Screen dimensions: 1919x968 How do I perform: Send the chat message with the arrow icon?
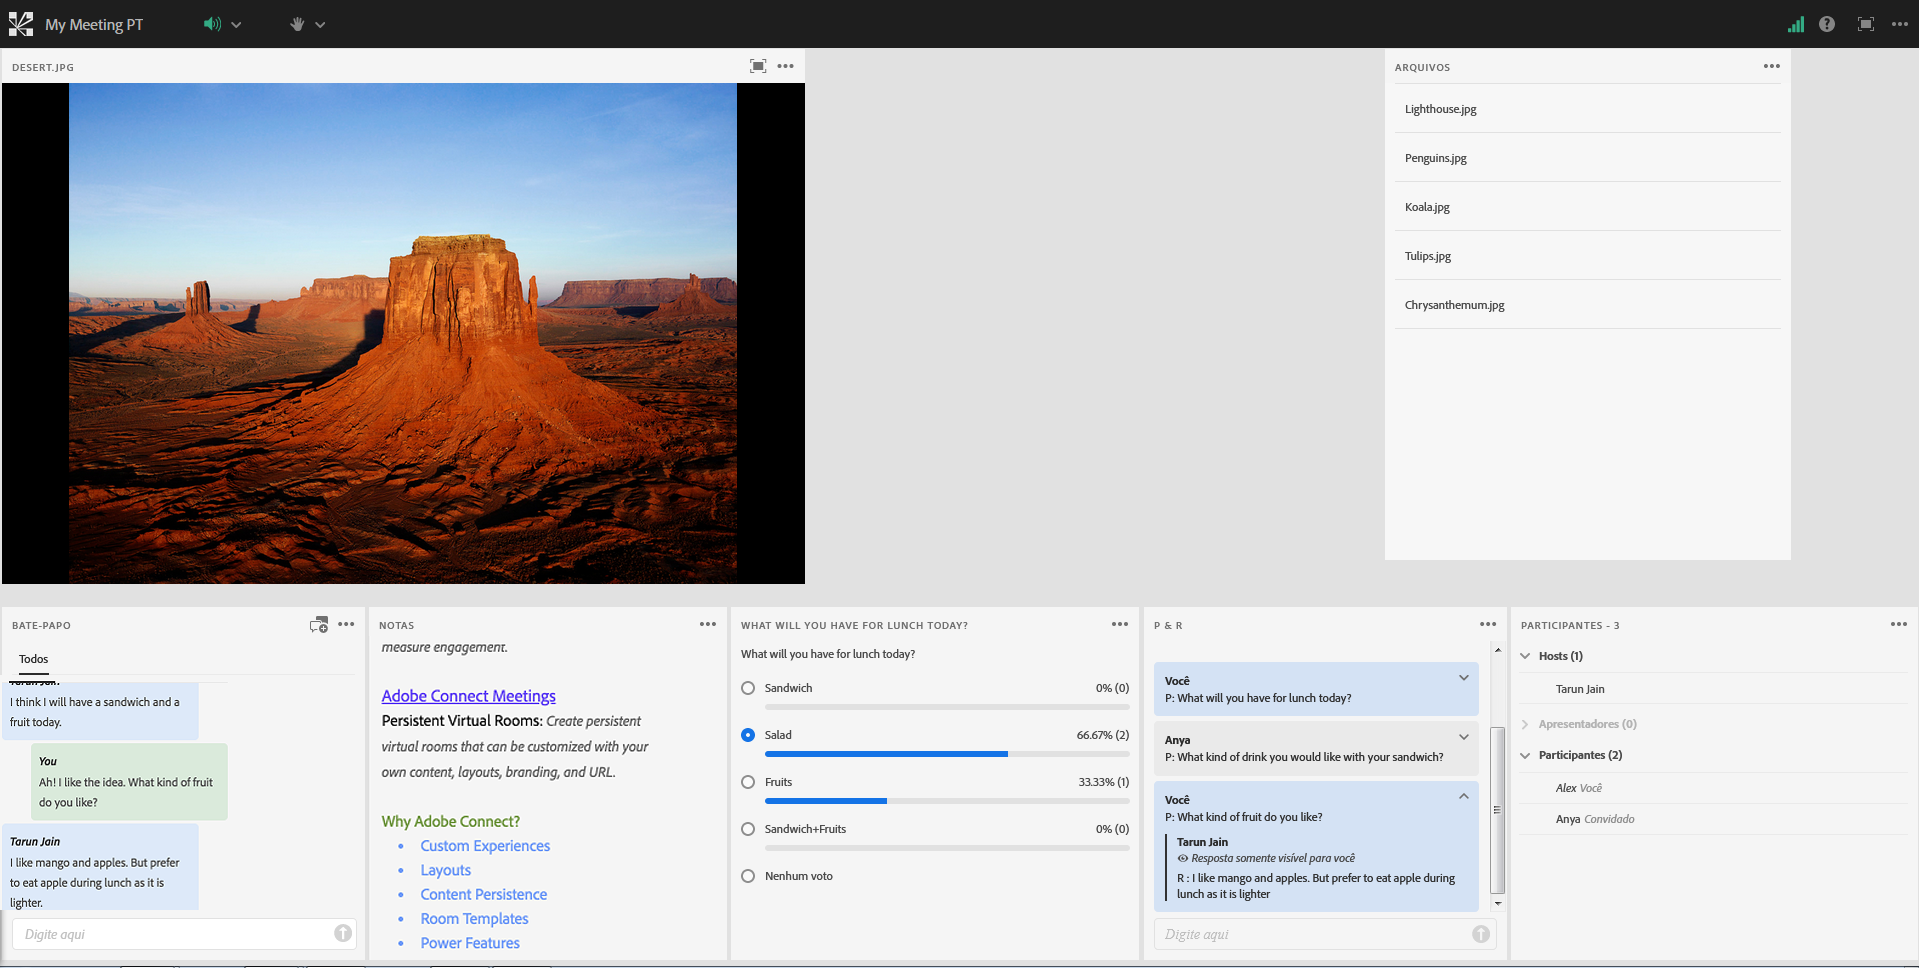point(342,933)
